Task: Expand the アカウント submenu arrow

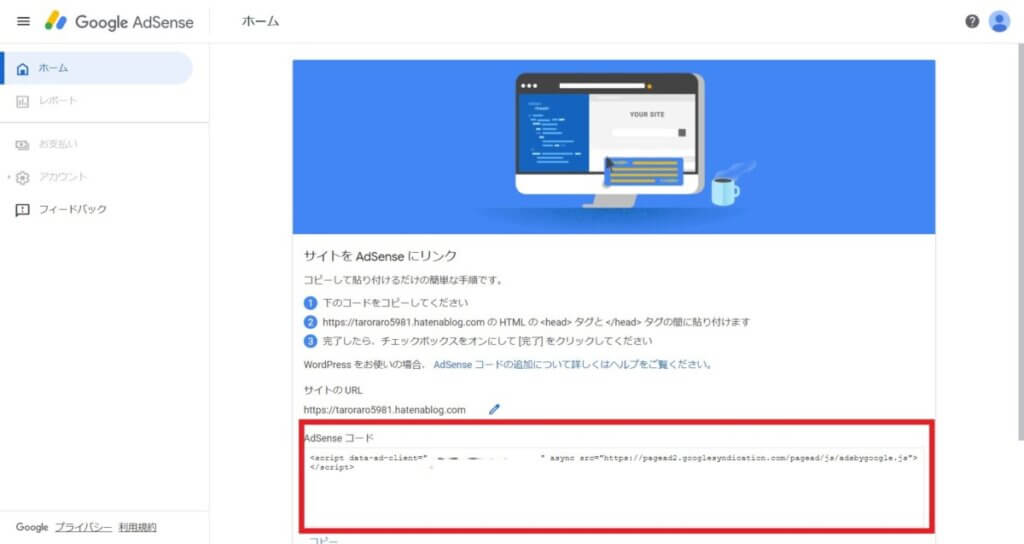Action: coord(8,177)
